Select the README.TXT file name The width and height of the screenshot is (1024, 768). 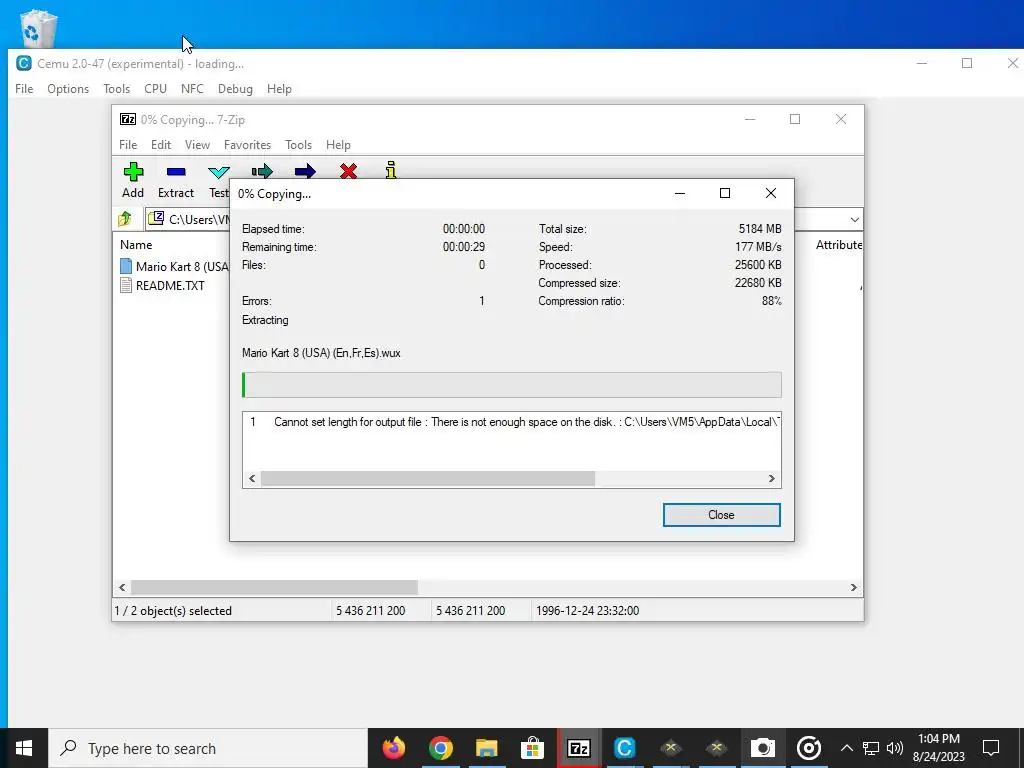coord(170,285)
